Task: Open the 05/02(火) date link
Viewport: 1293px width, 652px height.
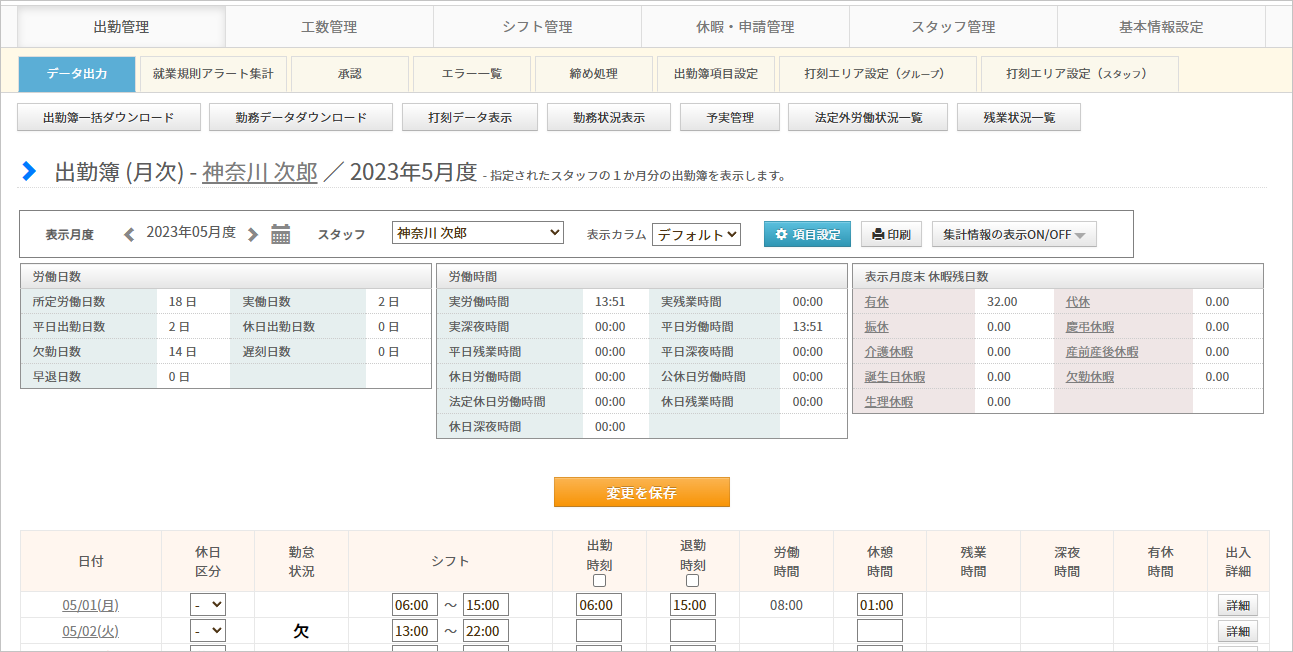Action: pyautogui.click(x=91, y=631)
